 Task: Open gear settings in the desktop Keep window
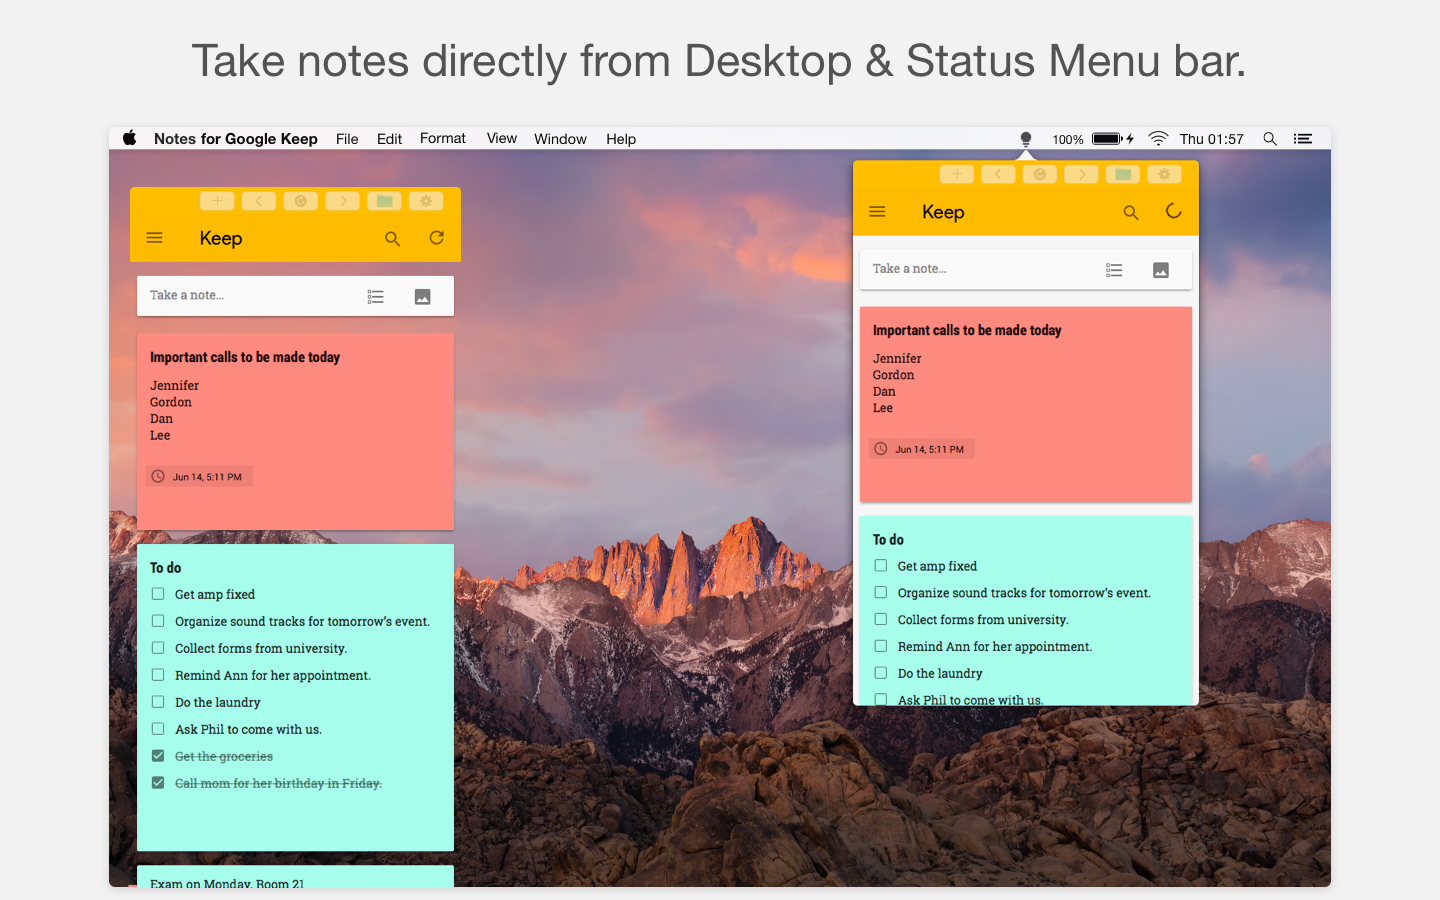pyautogui.click(x=426, y=201)
